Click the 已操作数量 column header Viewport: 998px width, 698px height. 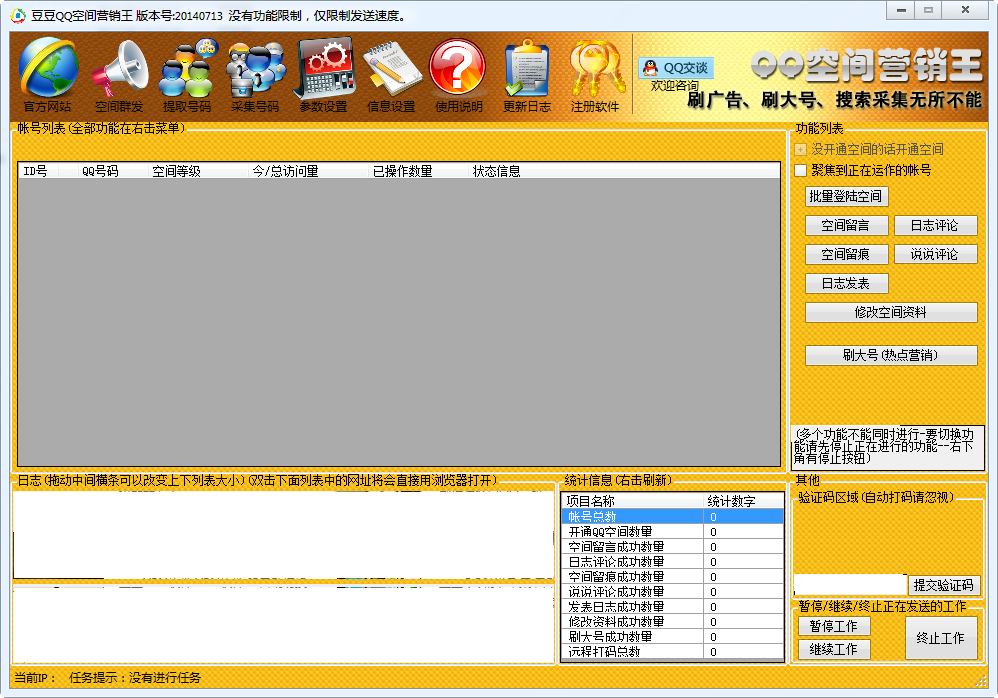tap(418, 171)
